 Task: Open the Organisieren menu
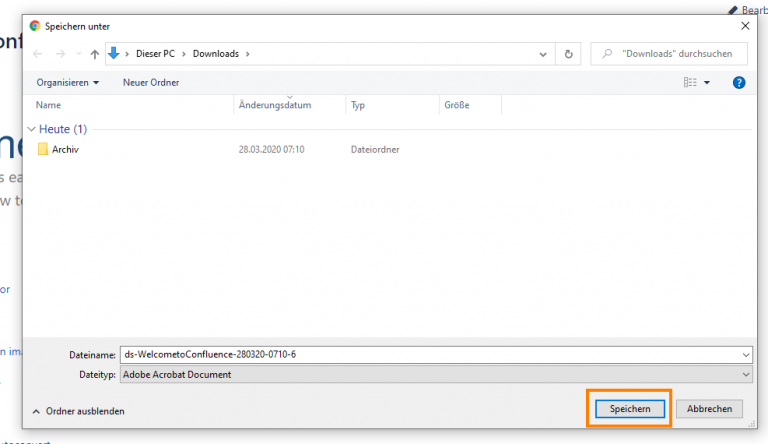coord(68,82)
